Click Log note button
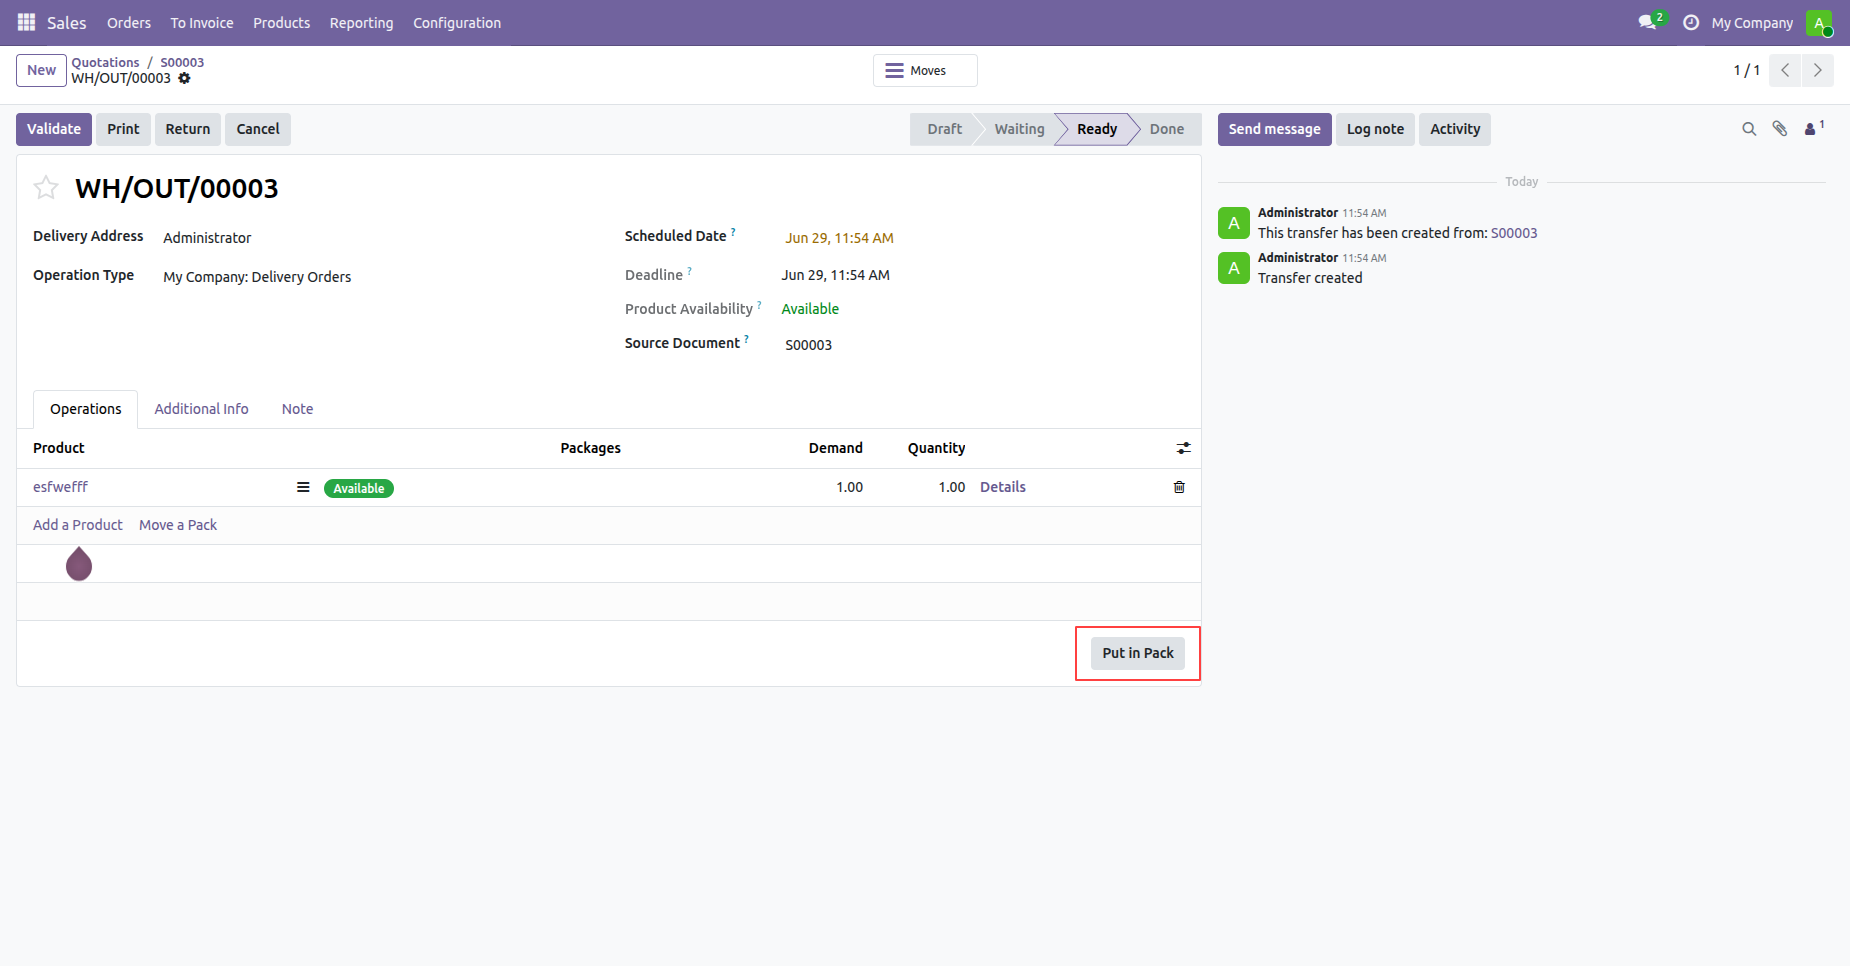This screenshot has height=966, width=1850. coord(1375,129)
